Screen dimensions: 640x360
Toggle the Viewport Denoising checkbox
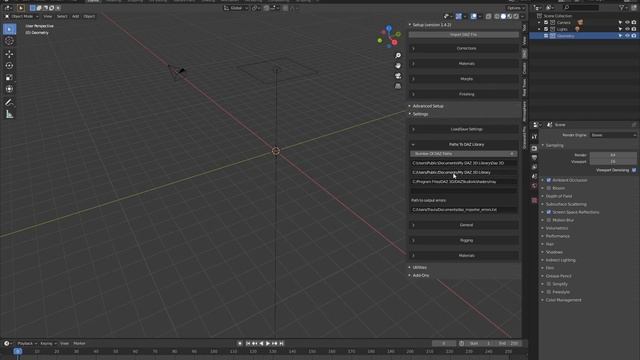click(634, 170)
